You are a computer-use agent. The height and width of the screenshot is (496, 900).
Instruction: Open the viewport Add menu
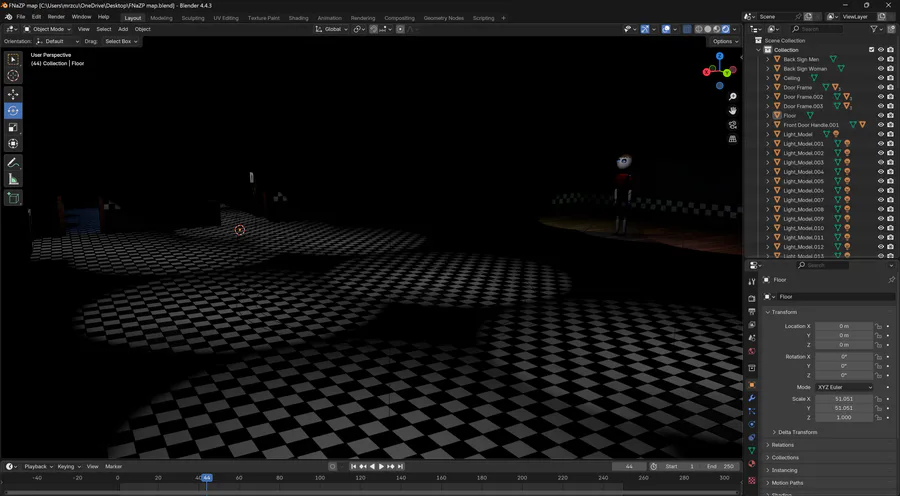point(123,29)
